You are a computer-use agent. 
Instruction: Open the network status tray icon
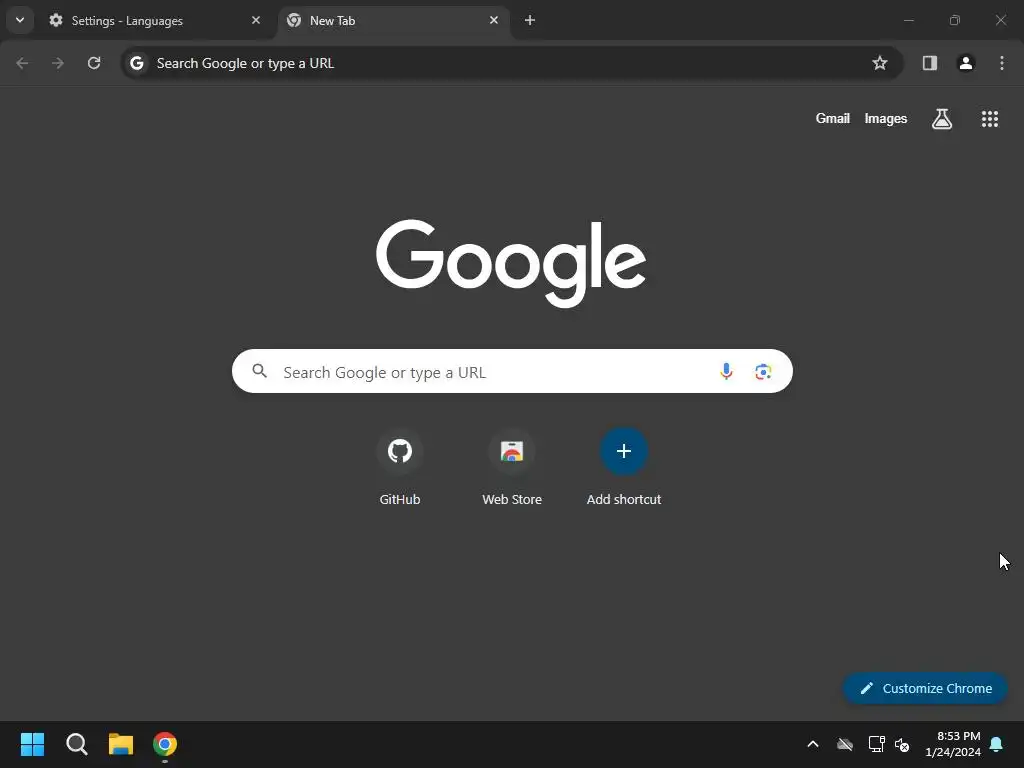coord(876,744)
